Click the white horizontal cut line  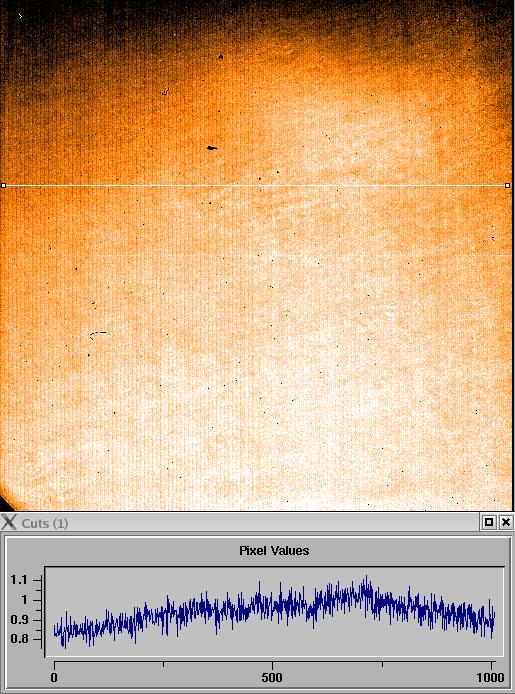coord(256,185)
